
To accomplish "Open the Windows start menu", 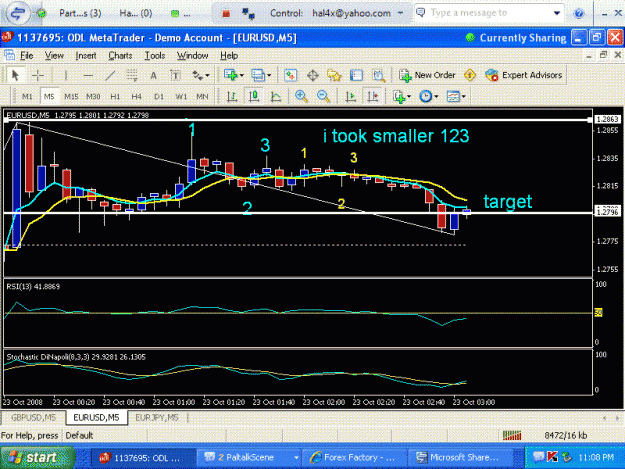I will (37, 457).
